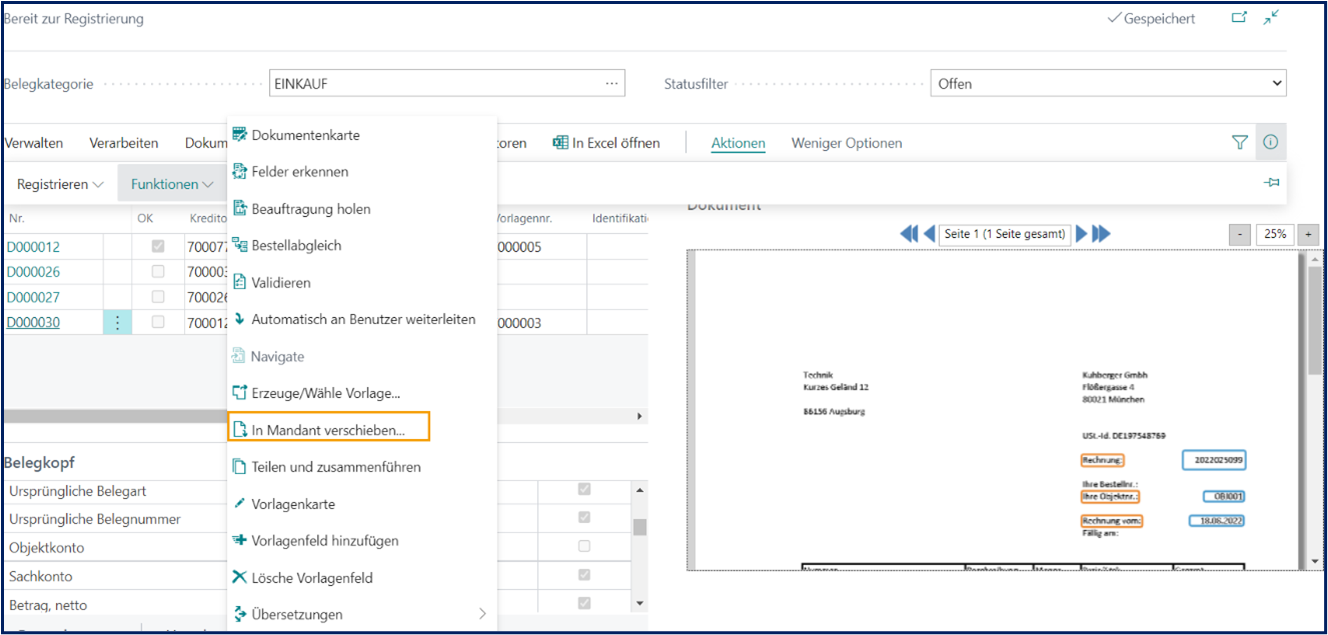Screen dimensions: 1328x635
Task: Zoom in document with plus button
Action: (x=1308, y=234)
